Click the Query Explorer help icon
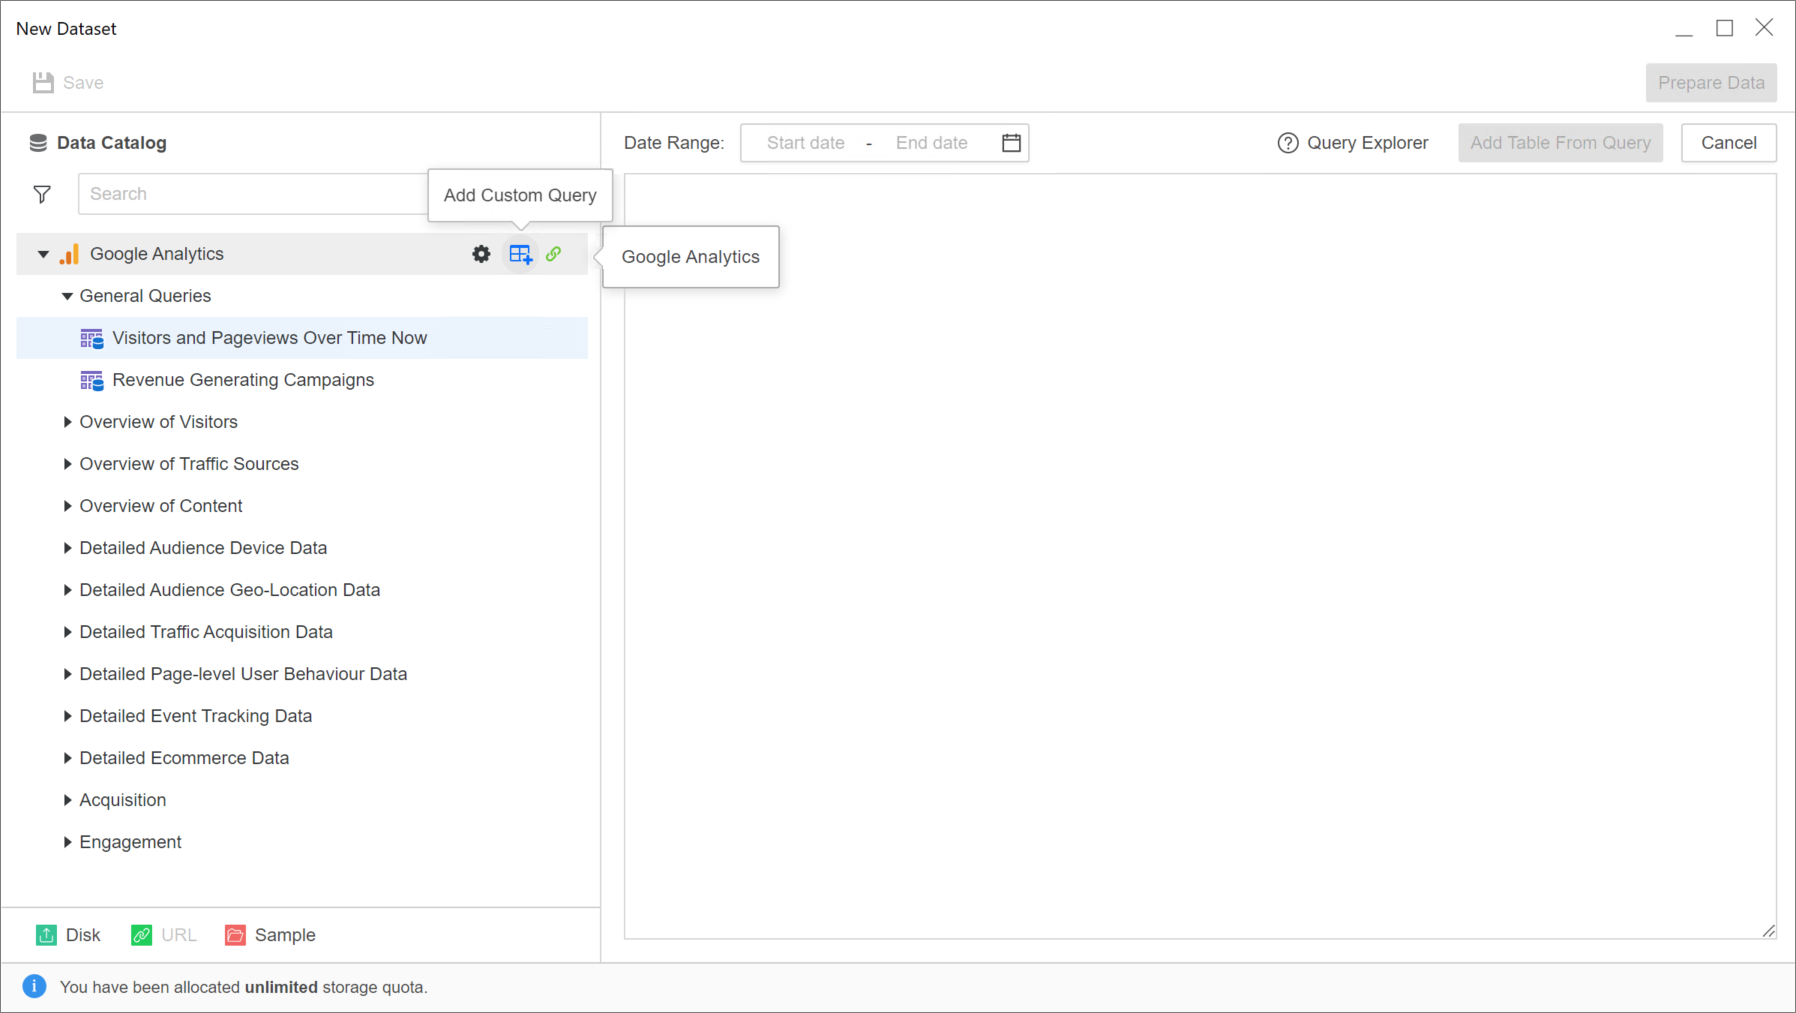Viewport: 1796px width, 1013px height. pyautogui.click(x=1287, y=143)
